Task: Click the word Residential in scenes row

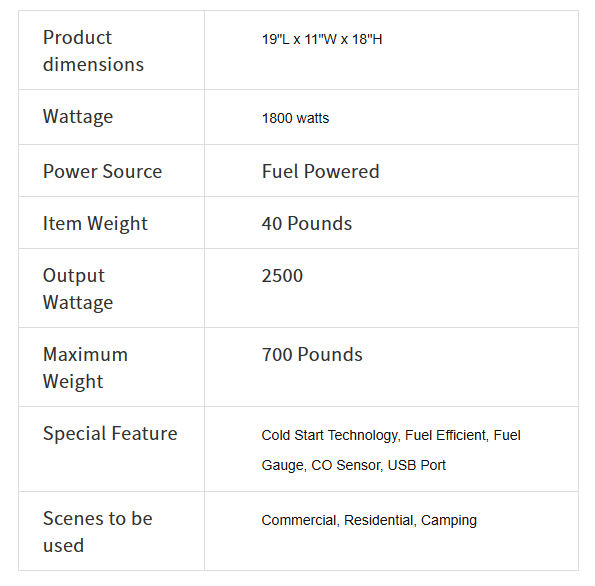Action: tap(379, 520)
